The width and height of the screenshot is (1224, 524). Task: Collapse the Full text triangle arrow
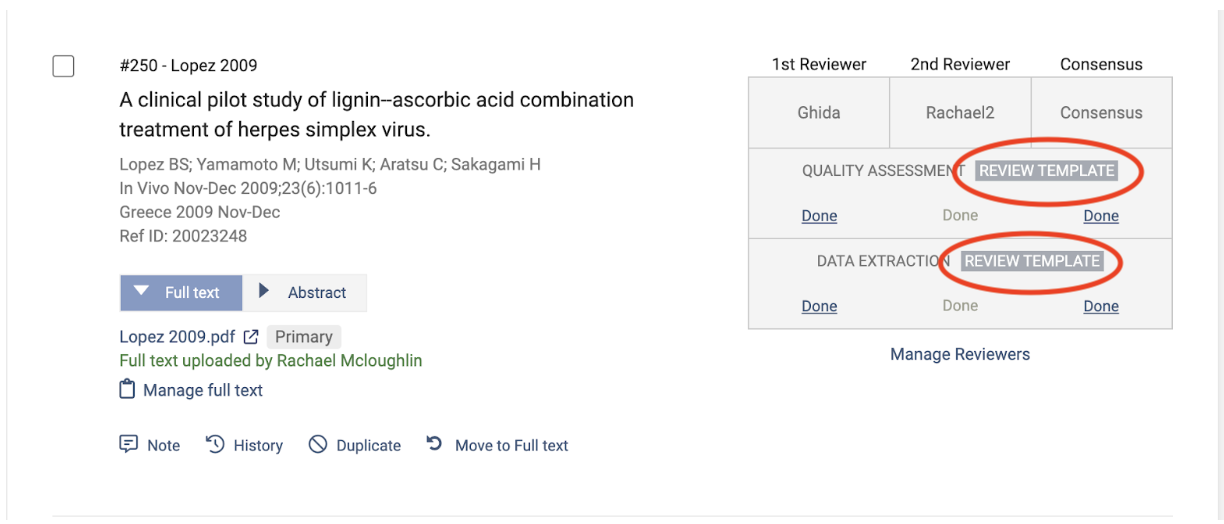(142, 292)
